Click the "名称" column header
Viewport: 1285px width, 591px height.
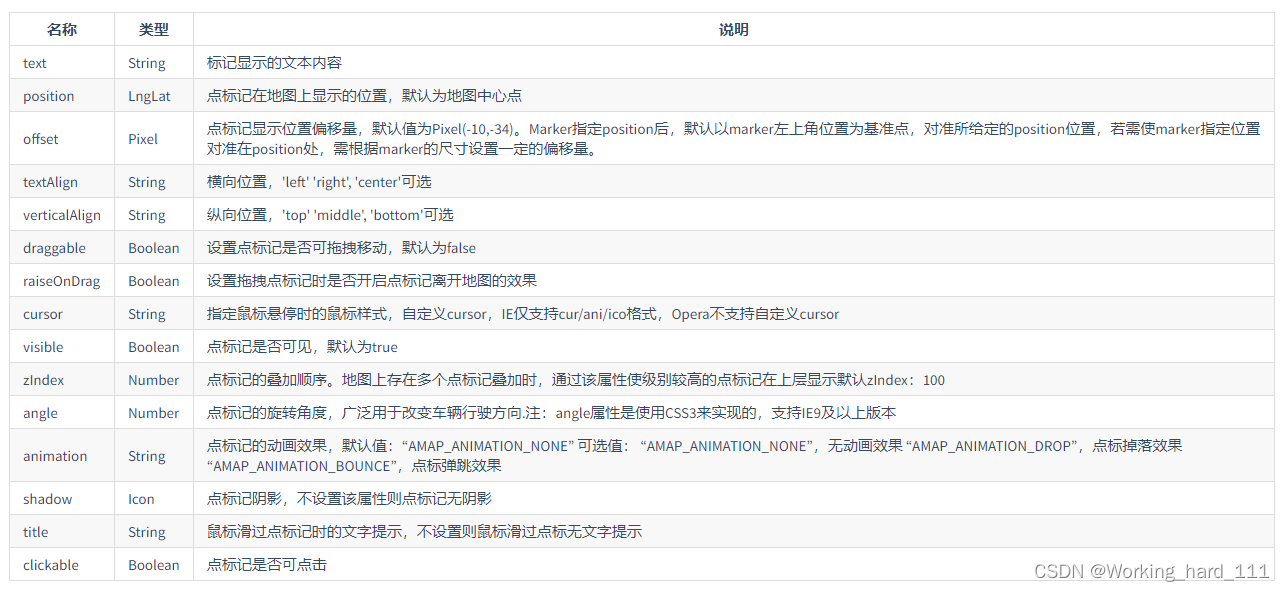tap(61, 29)
